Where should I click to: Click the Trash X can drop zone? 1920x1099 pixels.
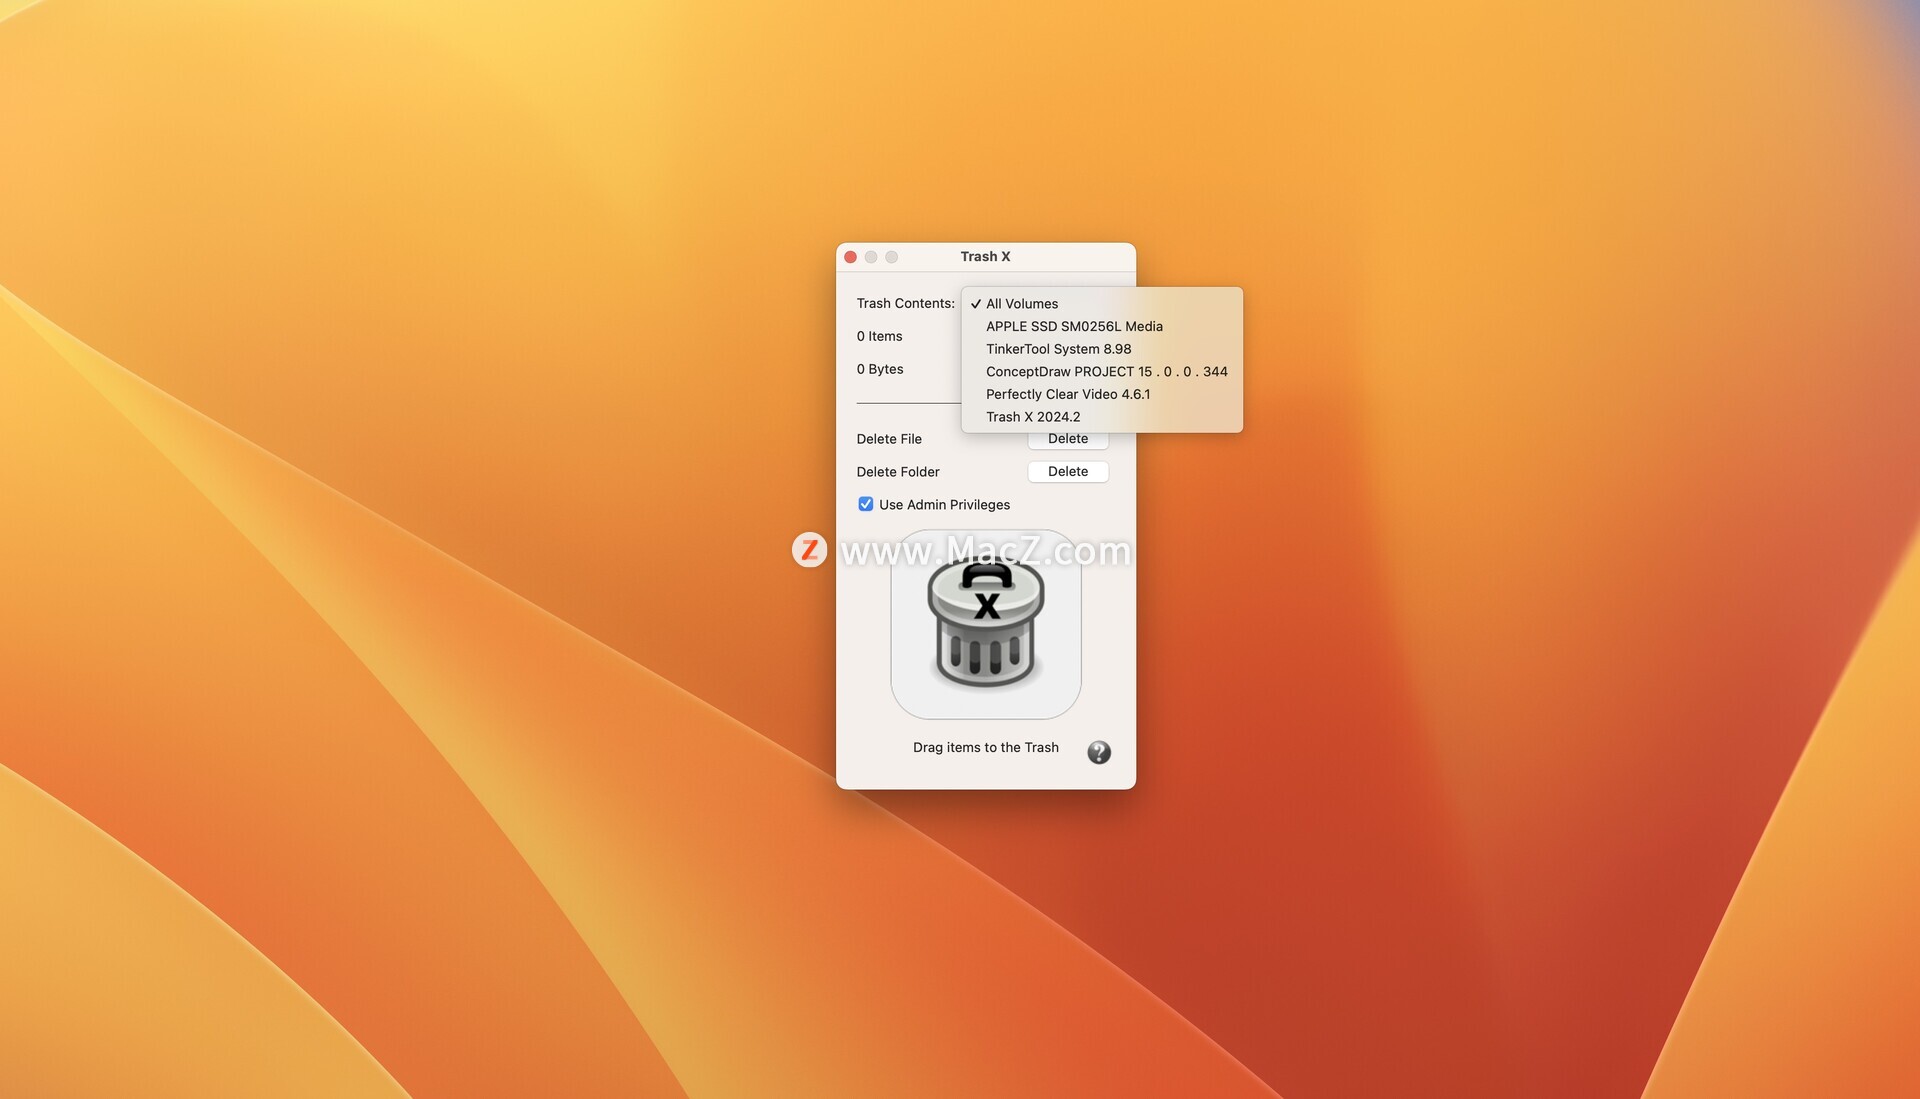986,624
